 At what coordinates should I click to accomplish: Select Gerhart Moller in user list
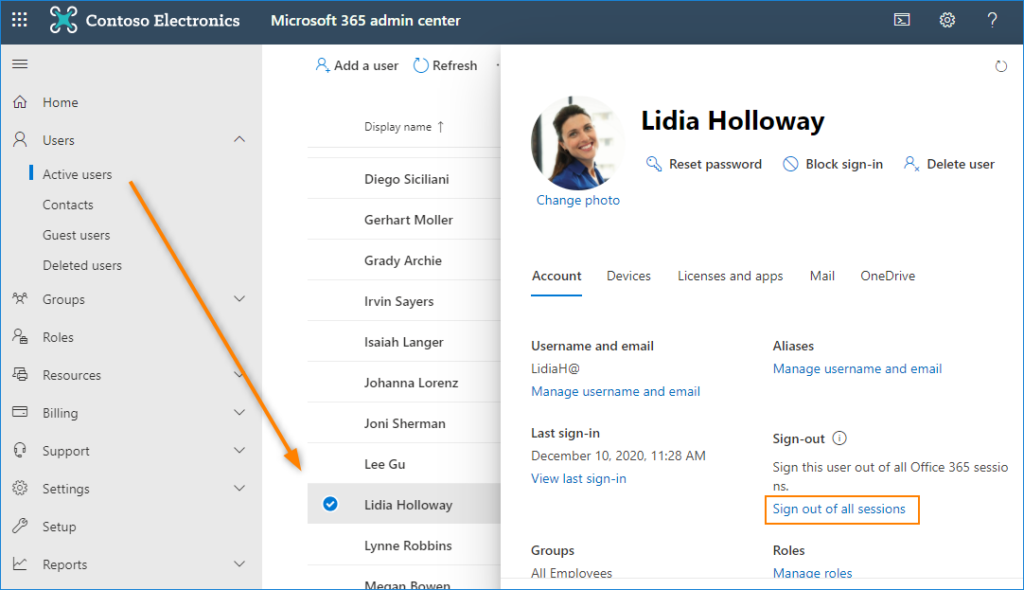[409, 220]
